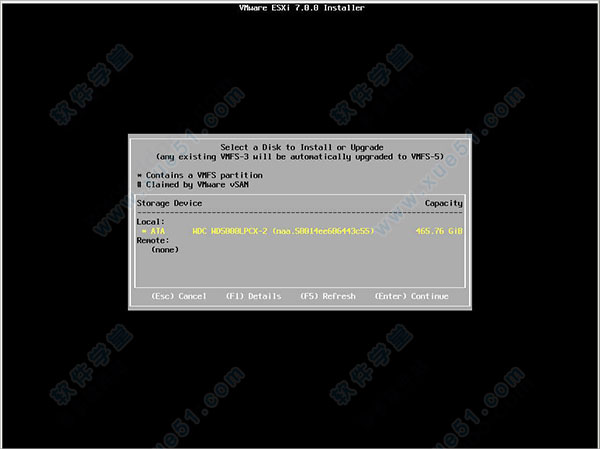Click the 'Claimed by VMware vSAN' legend line
600x449 pixels.
[193, 184]
